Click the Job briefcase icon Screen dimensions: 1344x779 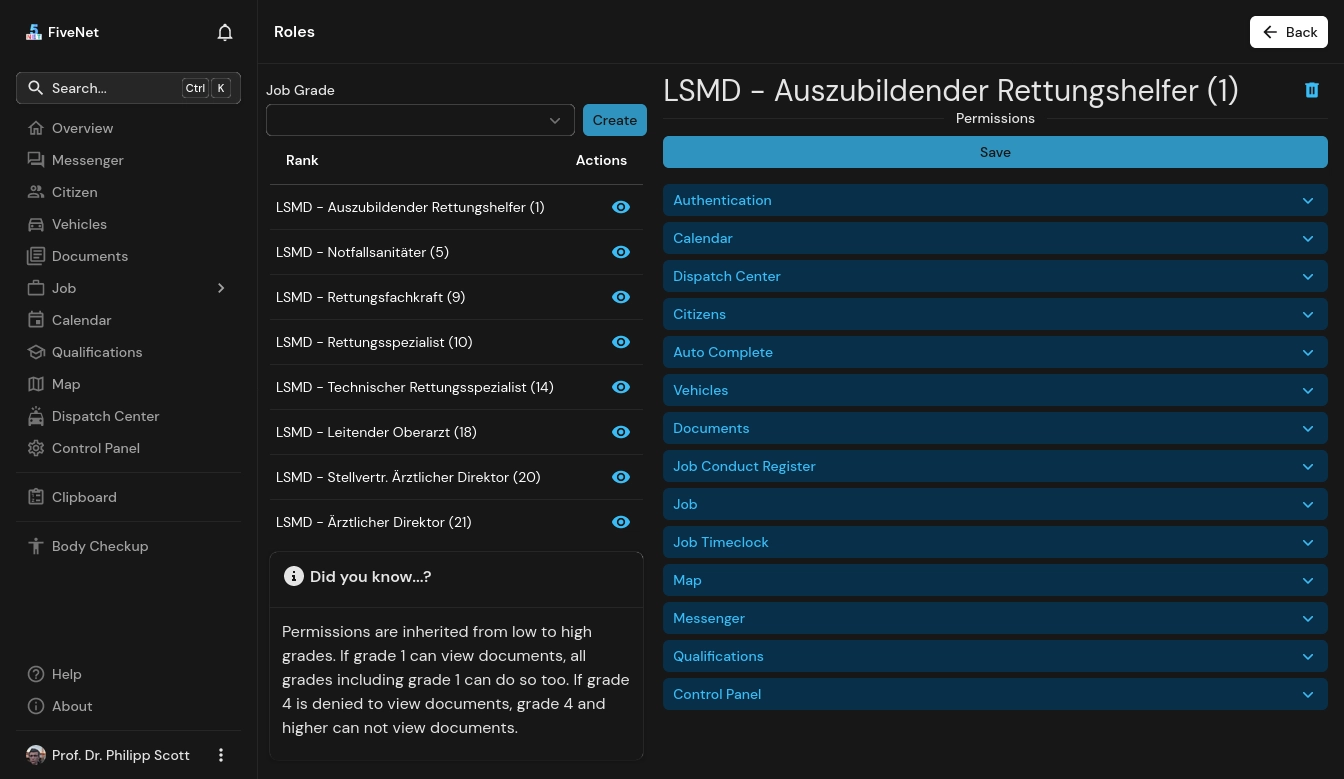36,288
